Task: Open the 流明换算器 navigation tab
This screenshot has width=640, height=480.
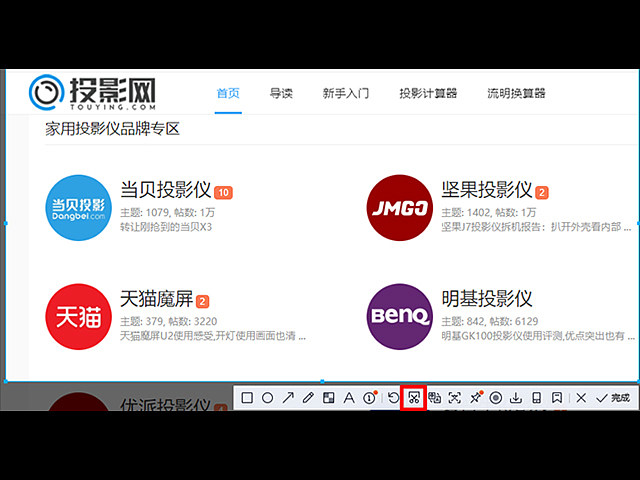Action: click(x=516, y=93)
